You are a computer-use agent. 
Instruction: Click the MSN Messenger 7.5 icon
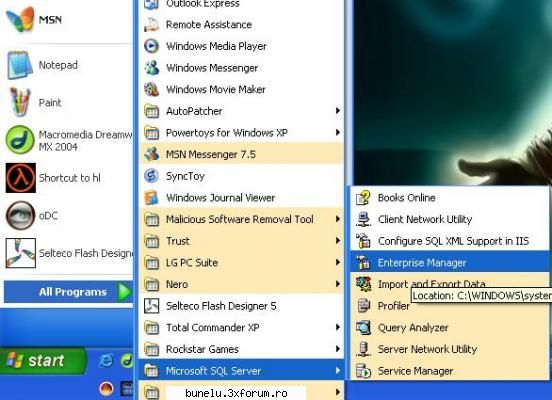pyautogui.click(x=152, y=154)
